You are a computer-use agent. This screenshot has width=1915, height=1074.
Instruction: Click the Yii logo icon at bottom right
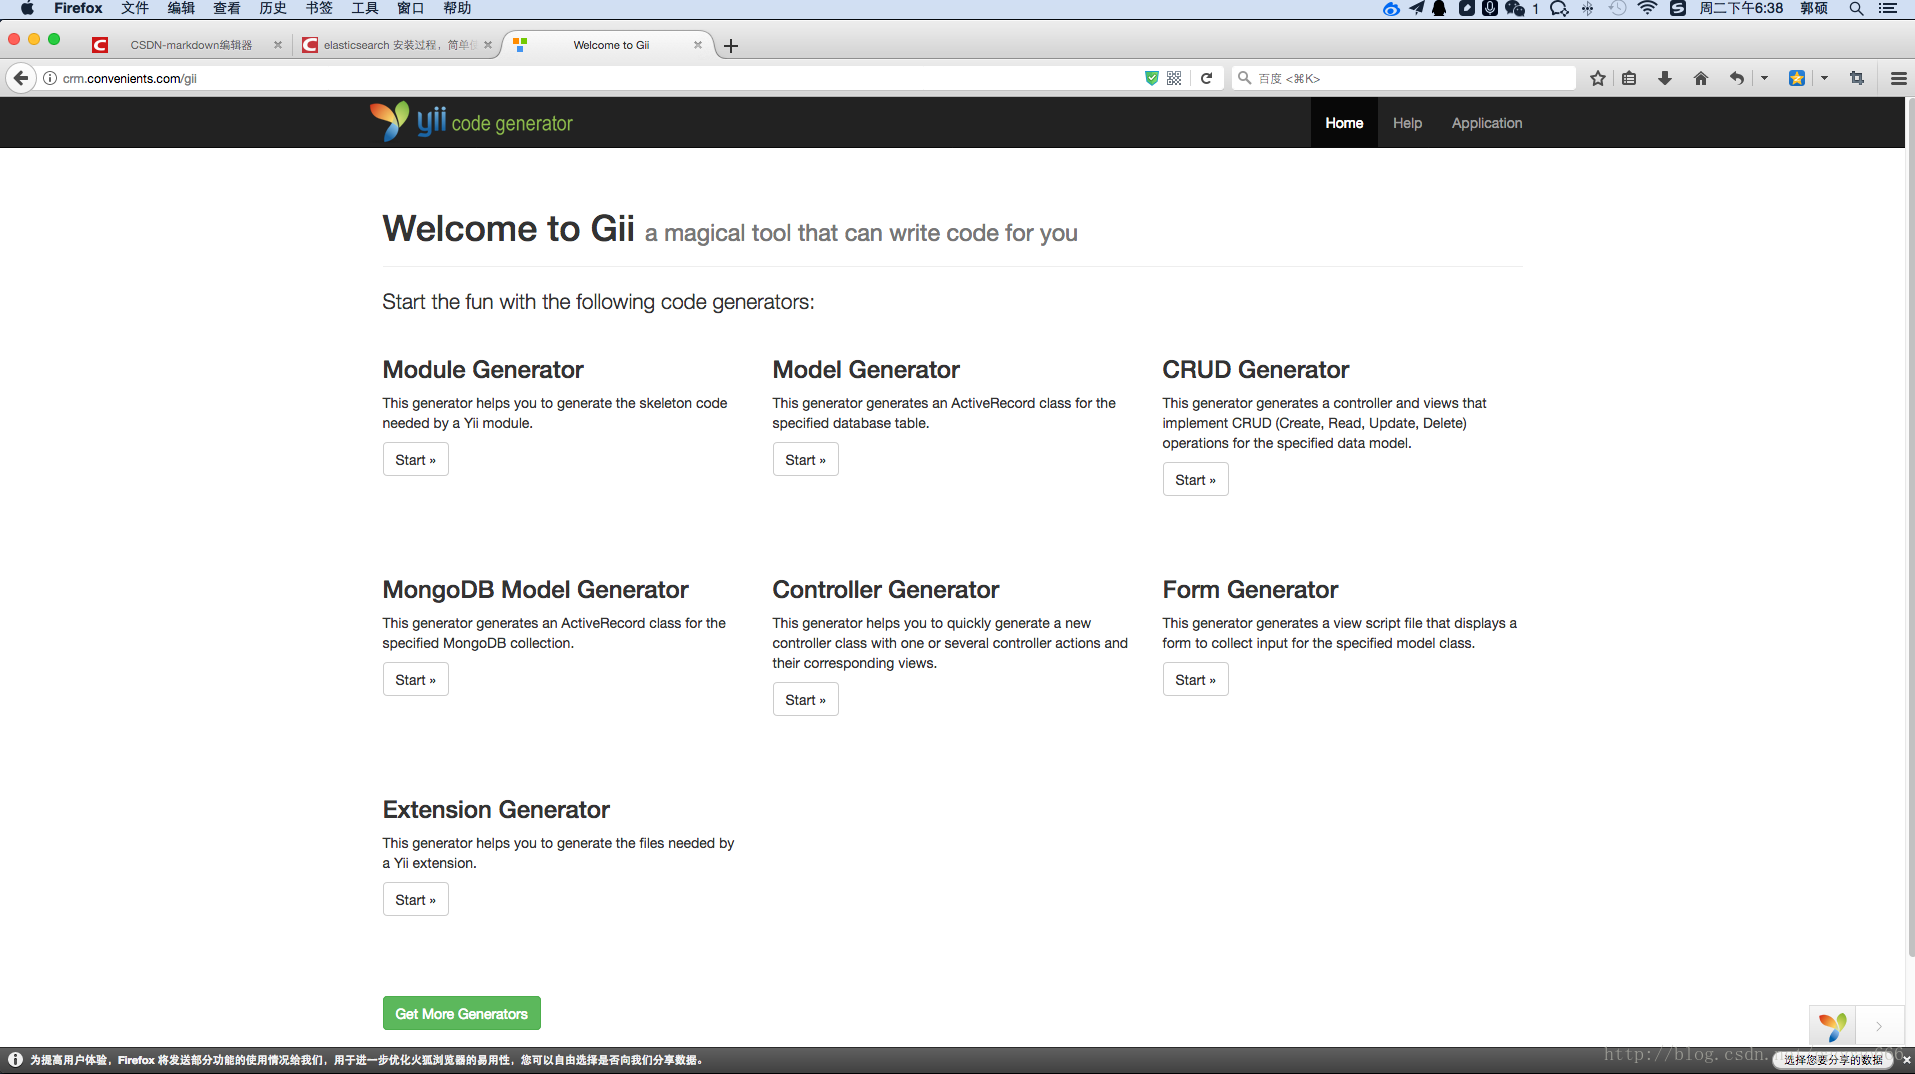(1833, 1025)
